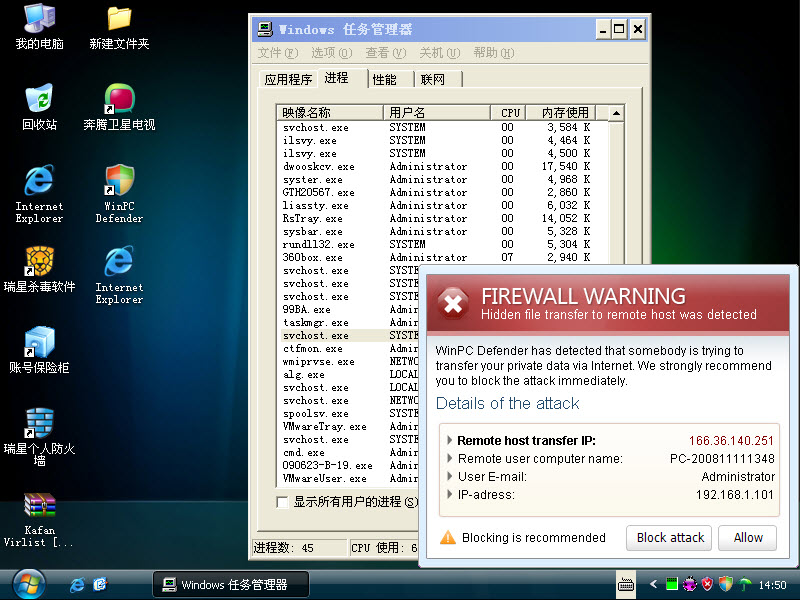Click Allow button in firewall warning

(747, 538)
